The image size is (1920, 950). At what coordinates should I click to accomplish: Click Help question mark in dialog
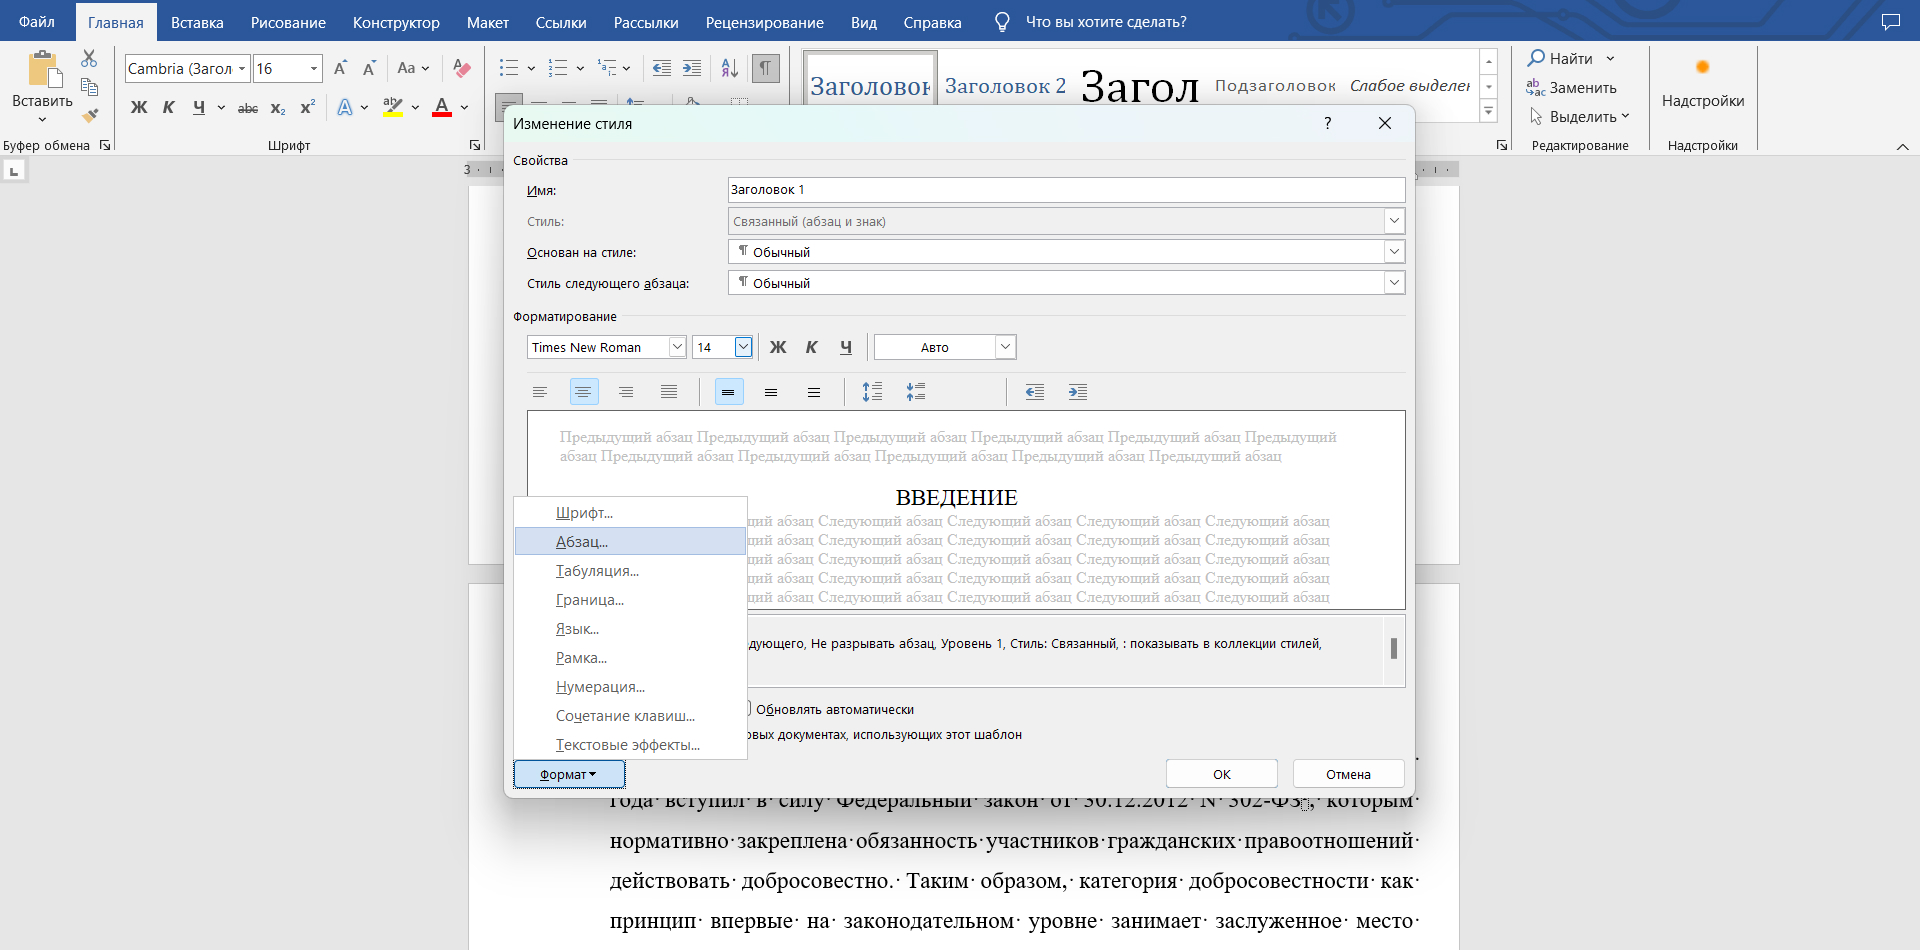[x=1327, y=123]
